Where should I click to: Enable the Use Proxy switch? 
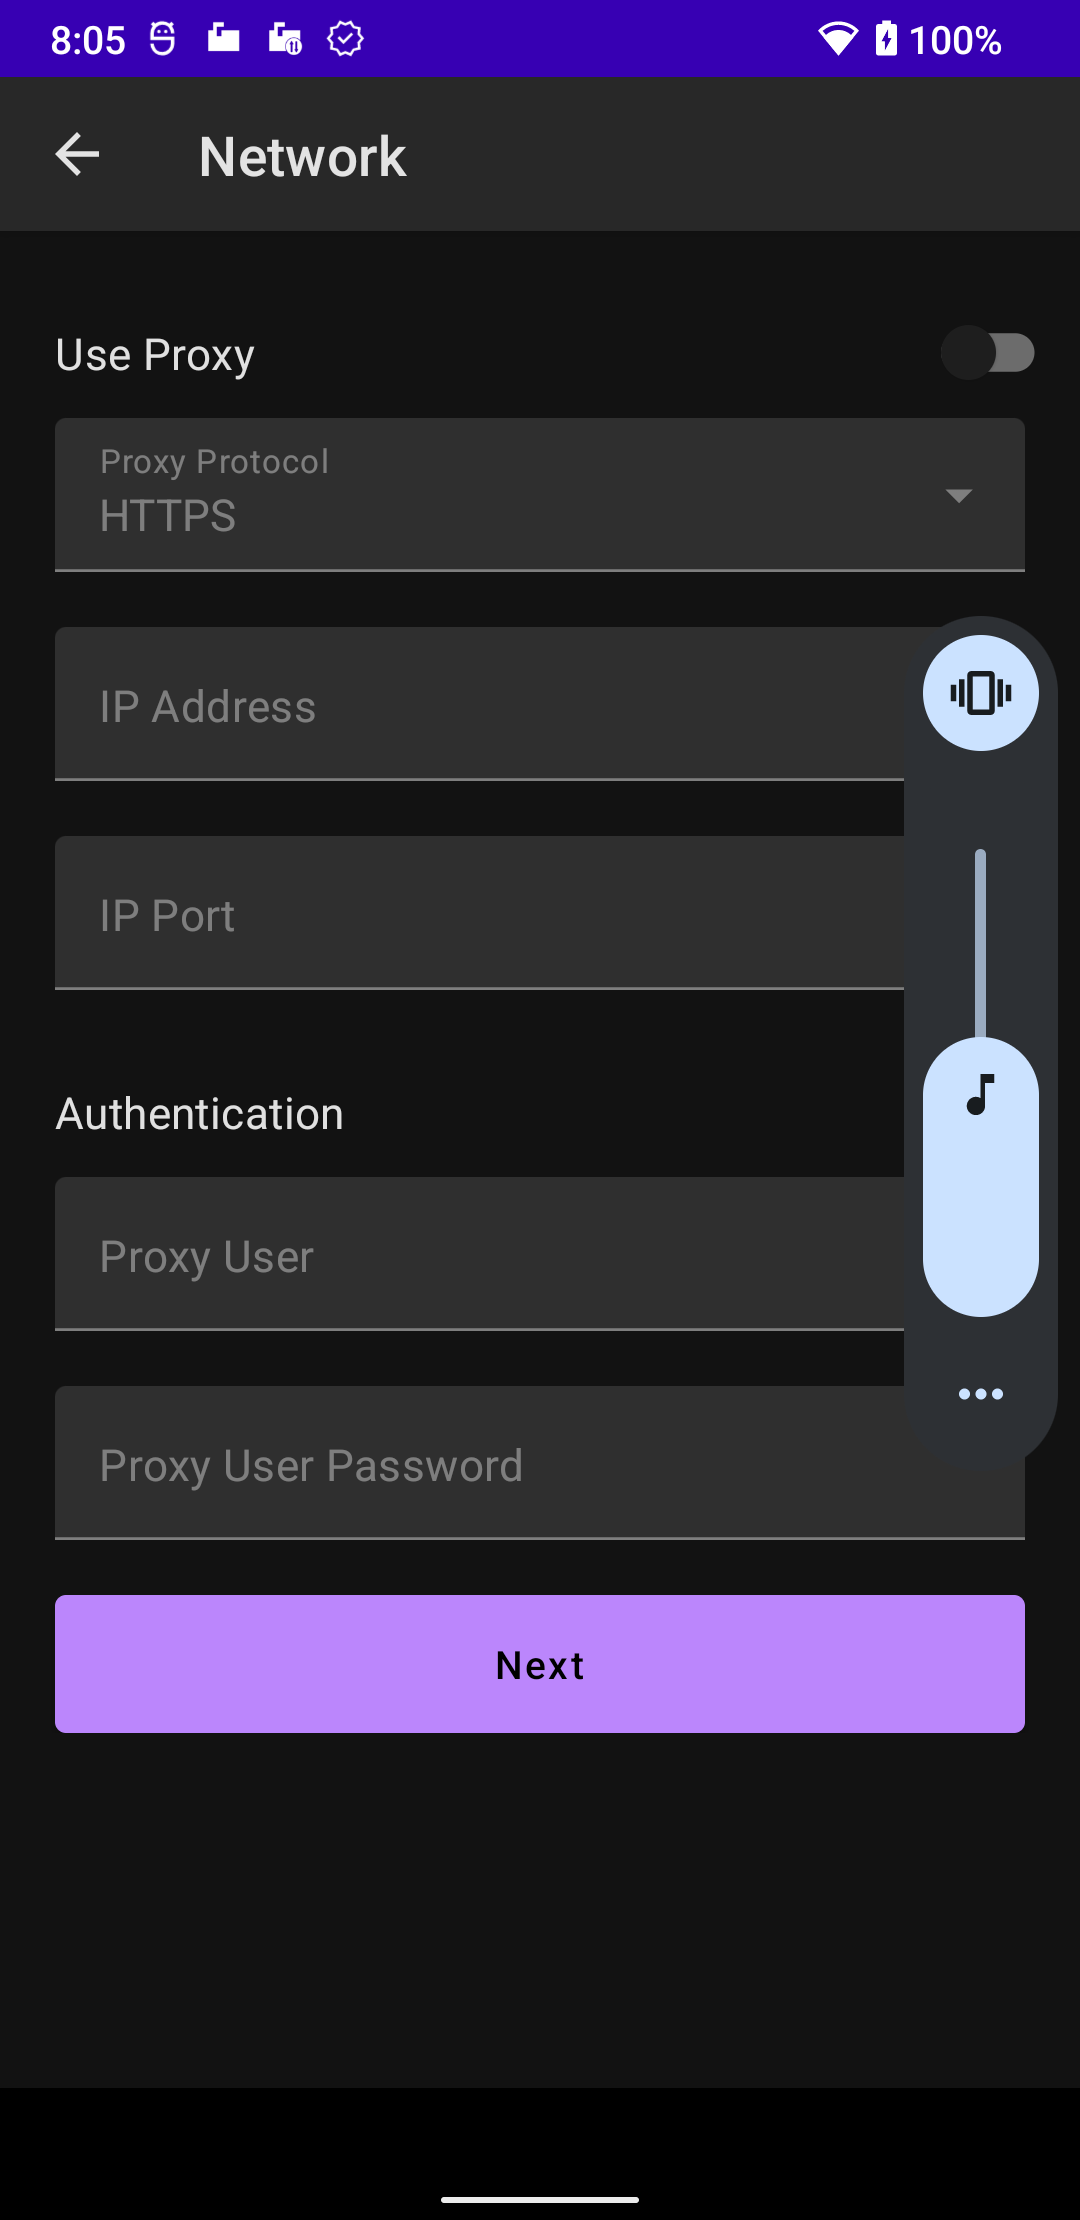(x=987, y=353)
